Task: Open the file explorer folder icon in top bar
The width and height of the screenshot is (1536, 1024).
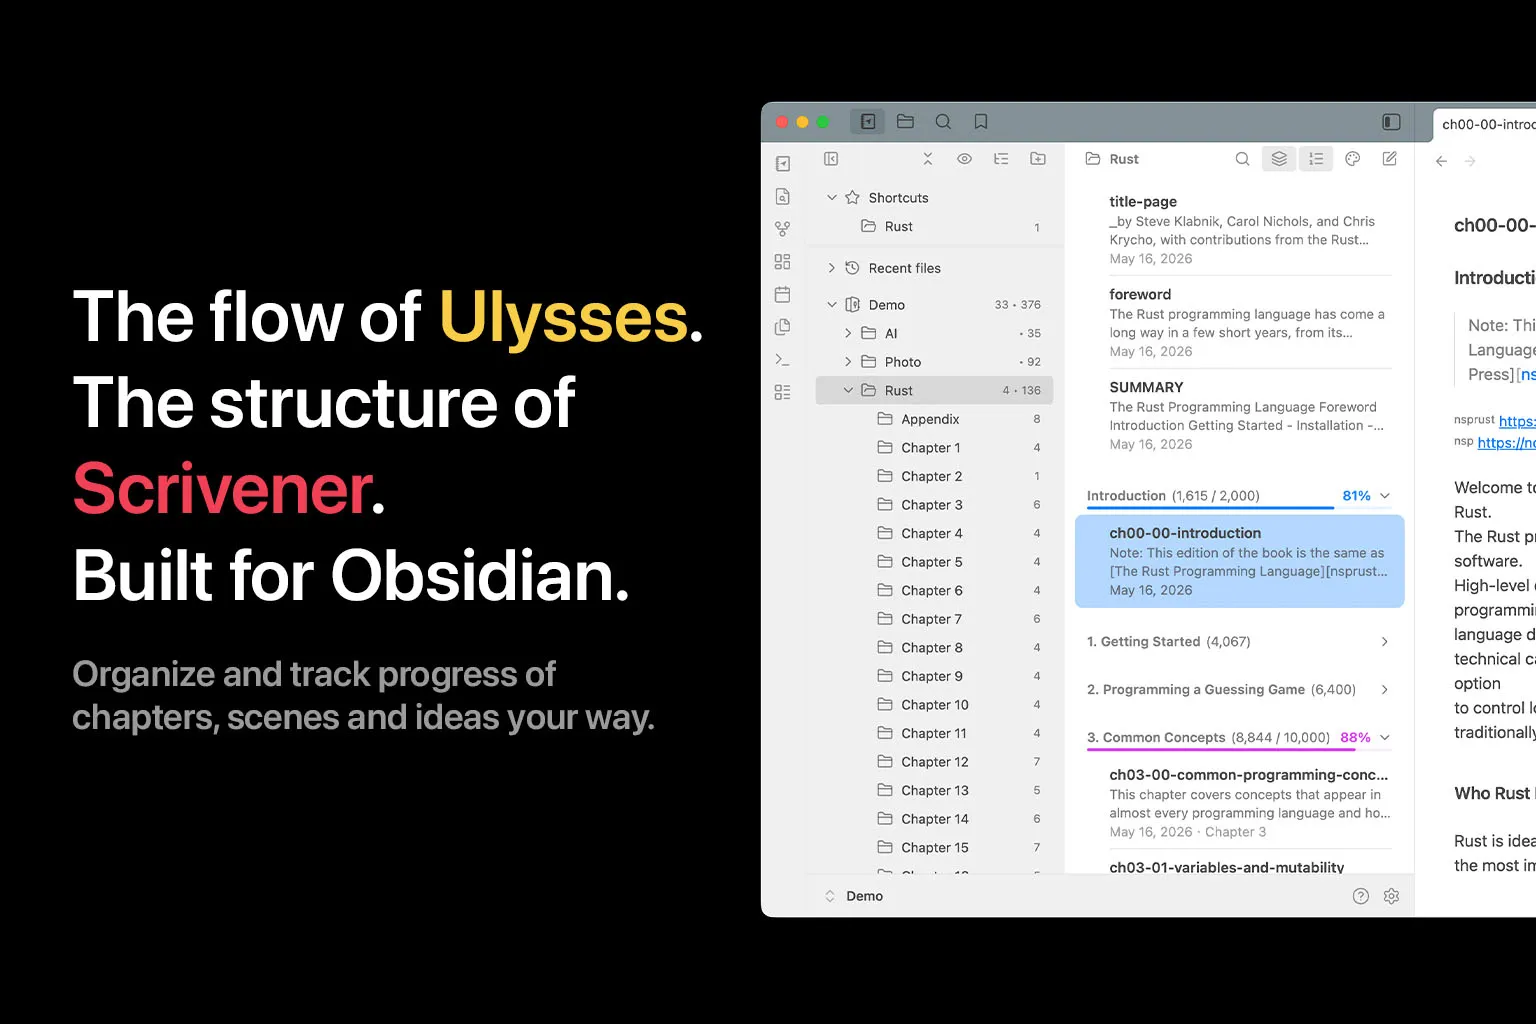Action: (x=905, y=122)
